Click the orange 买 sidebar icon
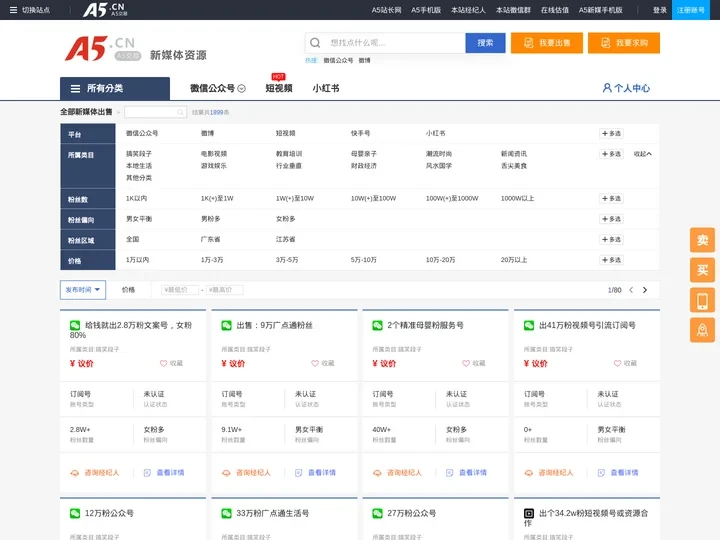 click(x=702, y=270)
